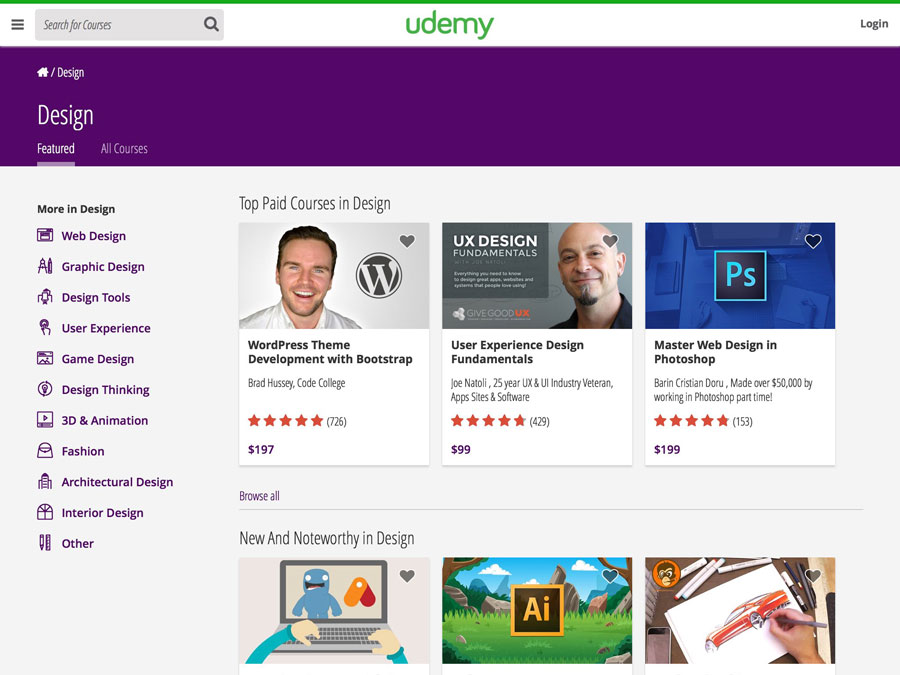
Task: Open the Architectural Design category link
Action: (x=117, y=482)
